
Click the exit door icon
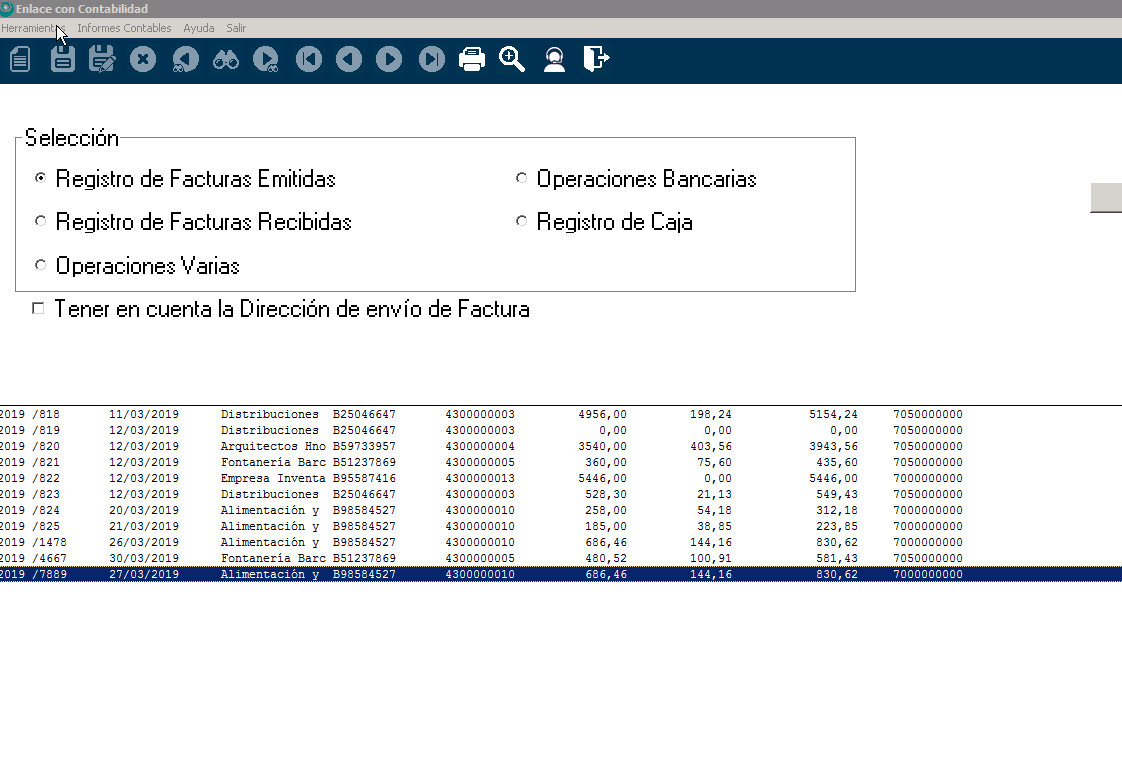coord(596,60)
